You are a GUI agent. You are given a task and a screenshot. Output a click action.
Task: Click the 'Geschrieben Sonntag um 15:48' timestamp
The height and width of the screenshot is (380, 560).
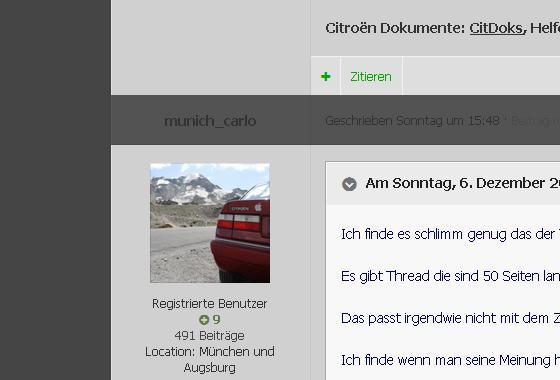point(412,121)
